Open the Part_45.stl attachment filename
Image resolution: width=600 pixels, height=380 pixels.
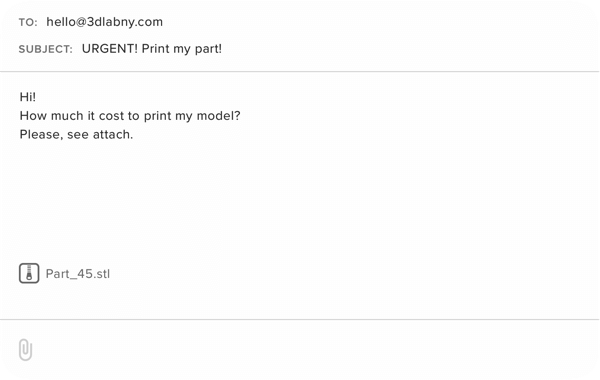[78, 274]
